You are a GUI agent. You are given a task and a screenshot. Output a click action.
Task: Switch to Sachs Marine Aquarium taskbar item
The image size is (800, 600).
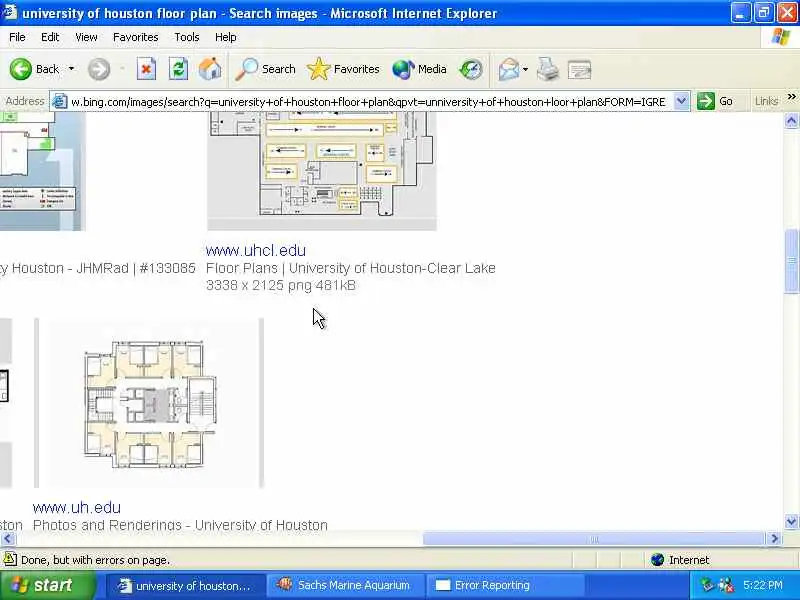345,585
